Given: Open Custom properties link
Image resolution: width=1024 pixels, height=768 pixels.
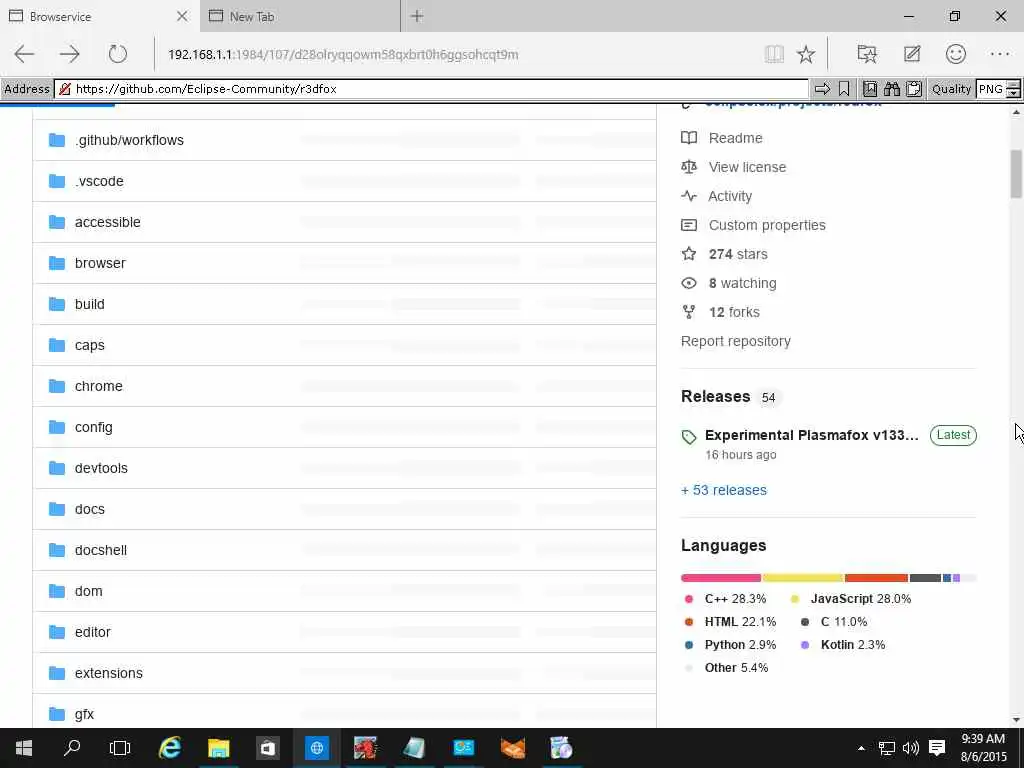Looking at the screenshot, I should (767, 225).
